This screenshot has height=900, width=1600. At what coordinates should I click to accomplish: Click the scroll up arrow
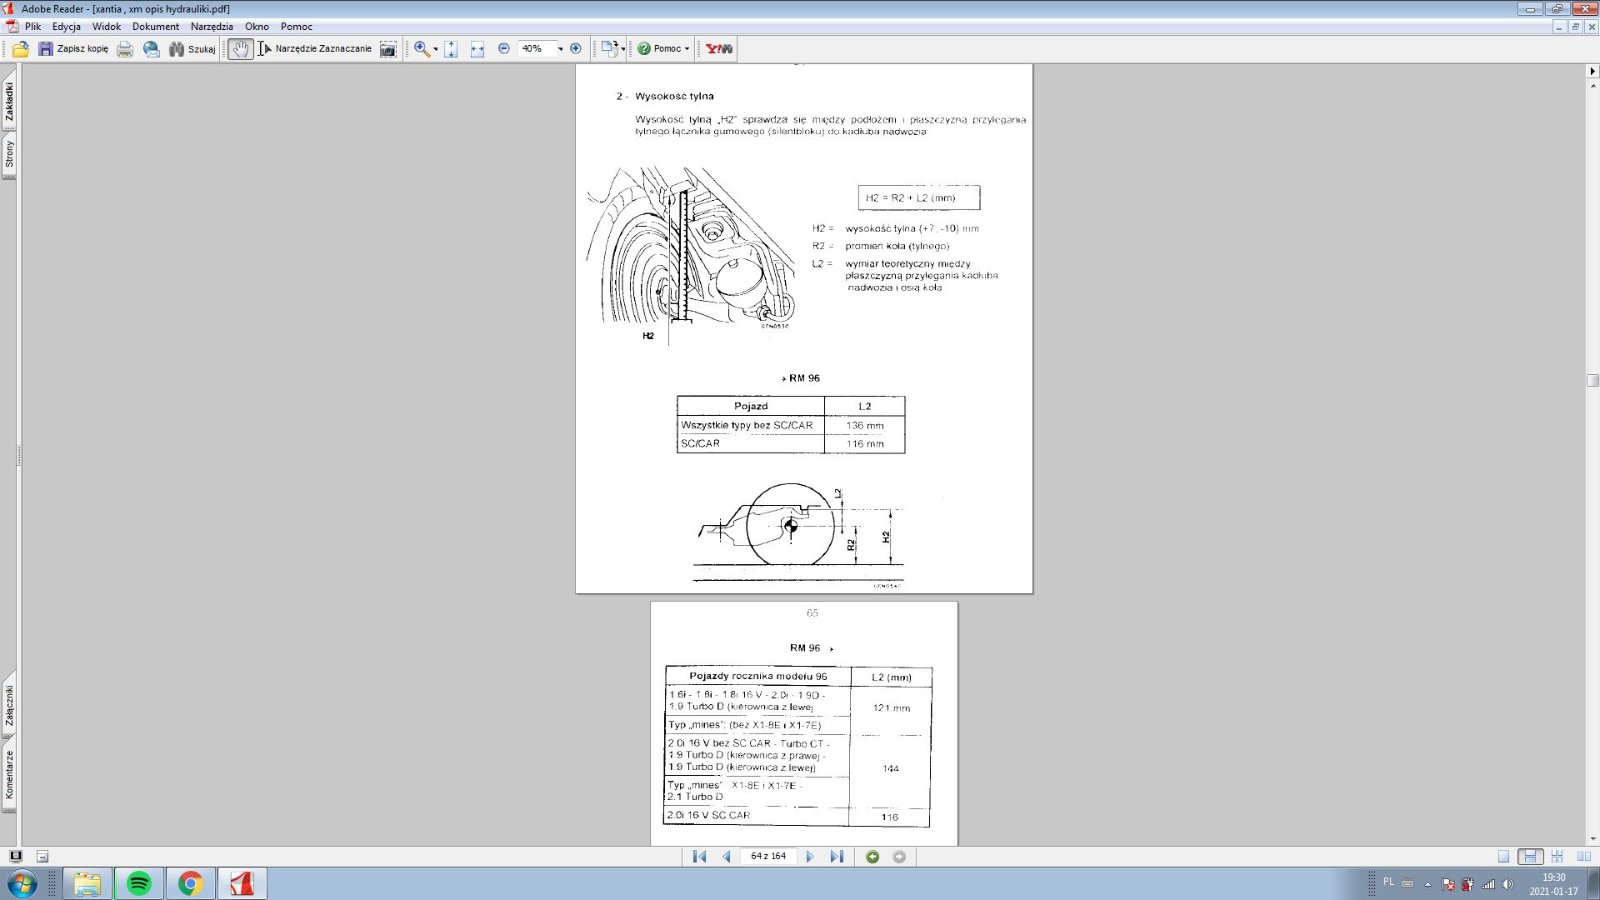coord(1593,86)
